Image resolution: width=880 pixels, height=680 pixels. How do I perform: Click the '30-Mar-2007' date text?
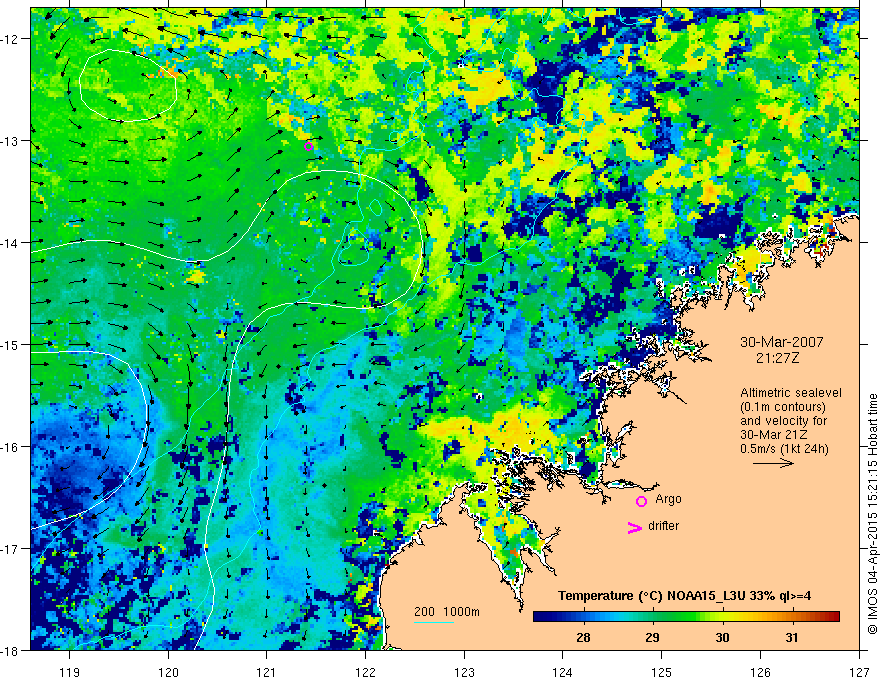point(782,342)
